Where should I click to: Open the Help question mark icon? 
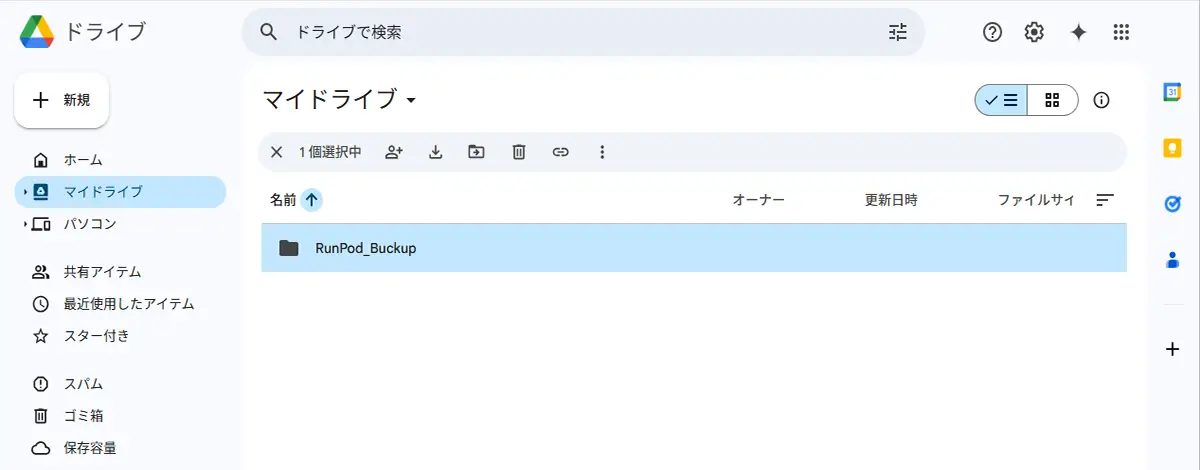coord(992,32)
